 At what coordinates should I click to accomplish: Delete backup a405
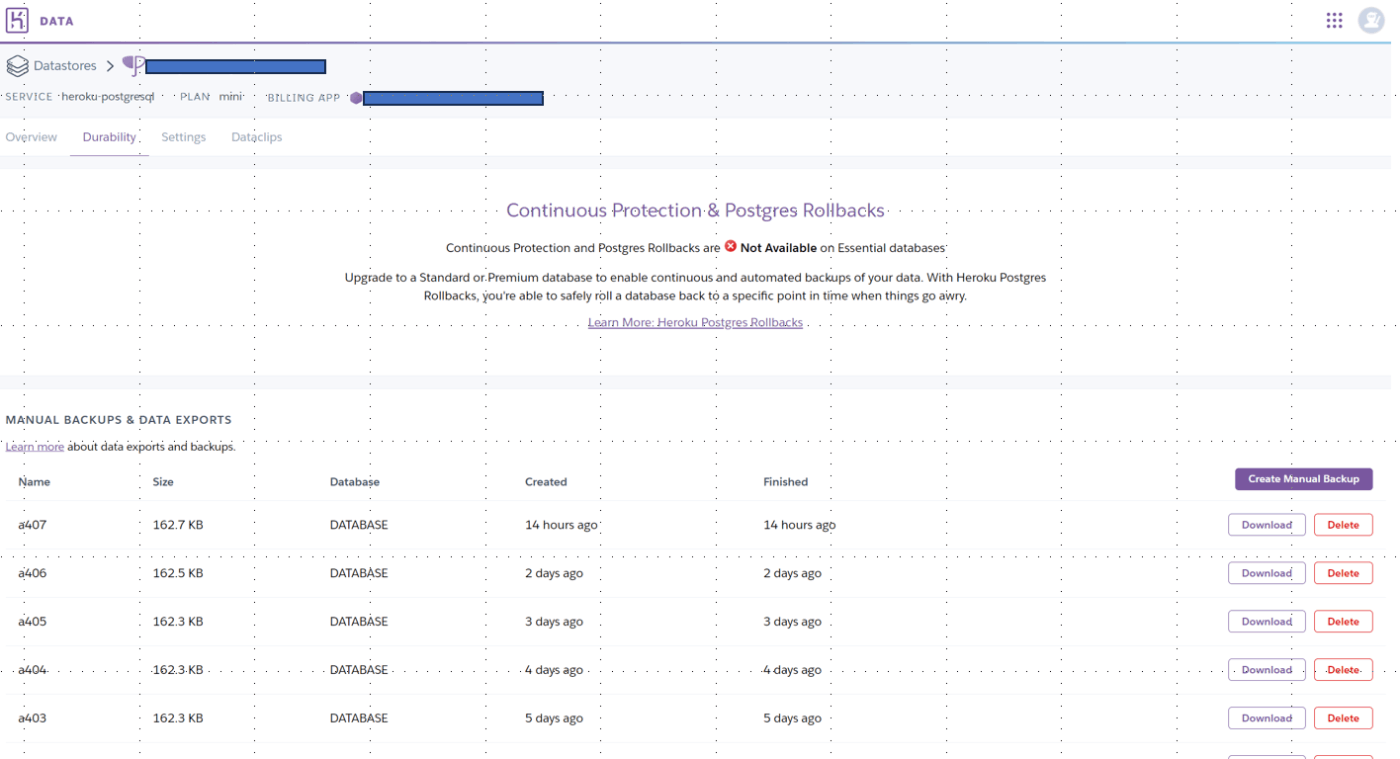(x=1342, y=621)
